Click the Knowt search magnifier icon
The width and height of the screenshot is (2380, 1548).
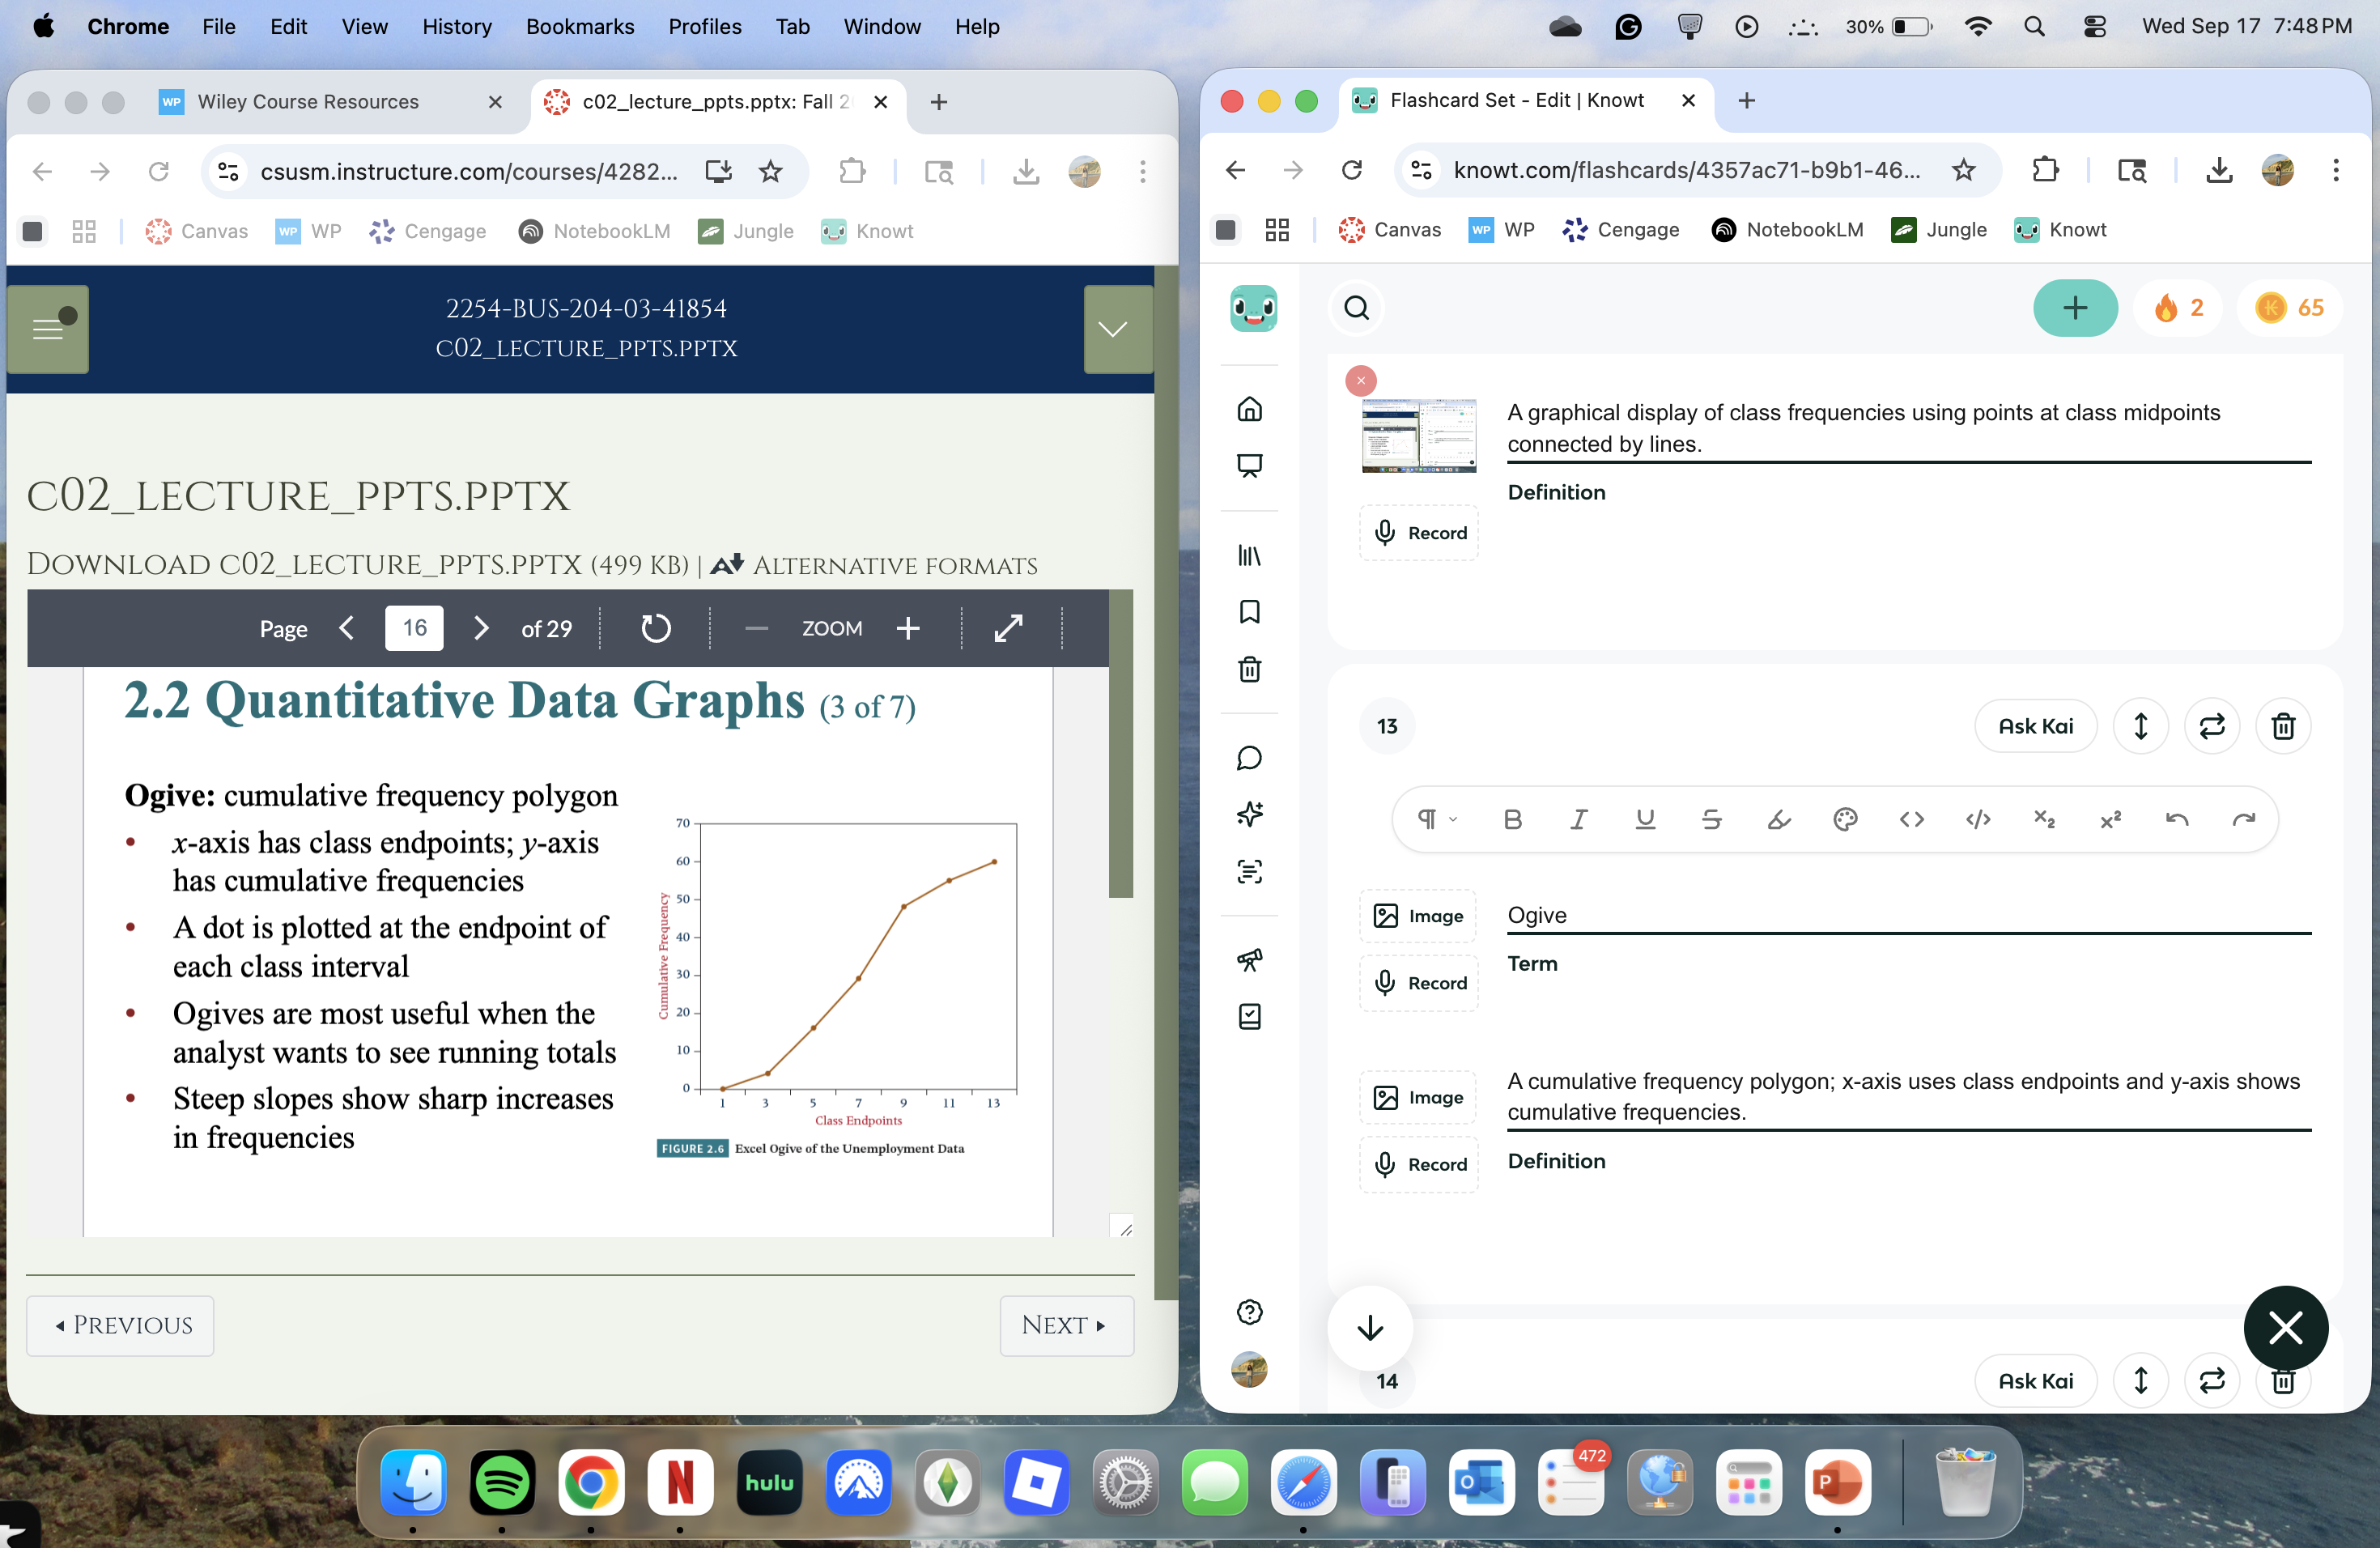[x=1356, y=308]
